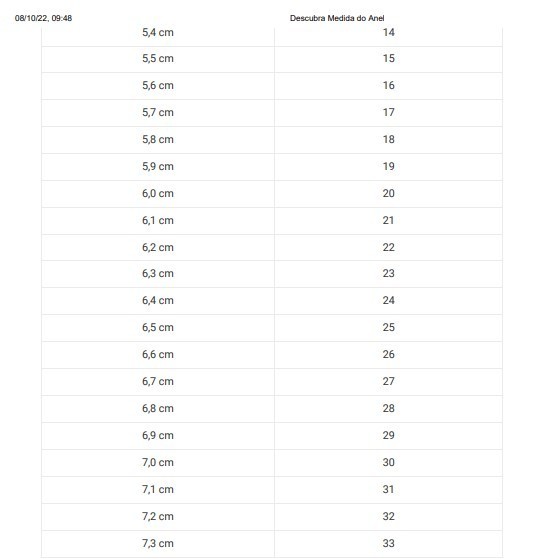Select ring size 26 cell
Image resolution: width=559 pixels, height=559 pixels.
(x=389, y=355)
